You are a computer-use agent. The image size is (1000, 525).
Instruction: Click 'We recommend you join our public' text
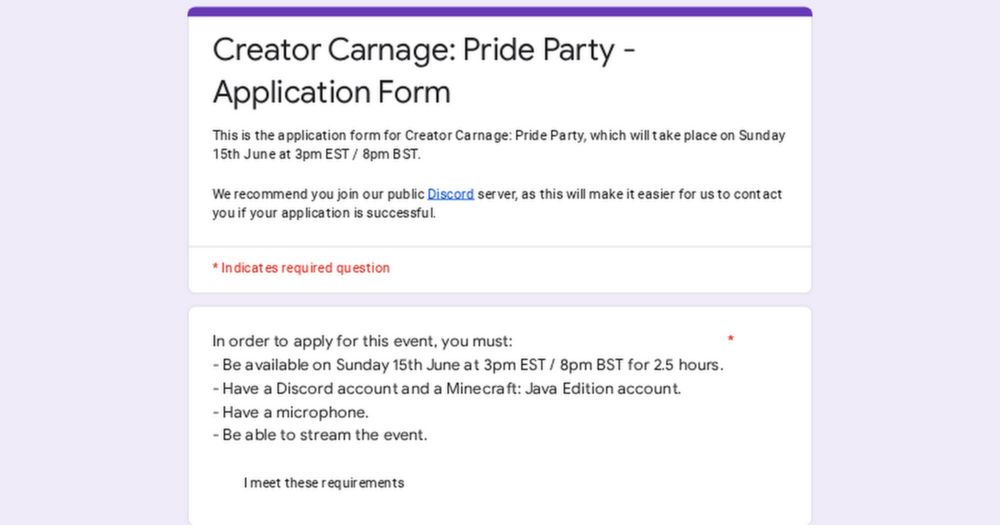tap(318, 194)
